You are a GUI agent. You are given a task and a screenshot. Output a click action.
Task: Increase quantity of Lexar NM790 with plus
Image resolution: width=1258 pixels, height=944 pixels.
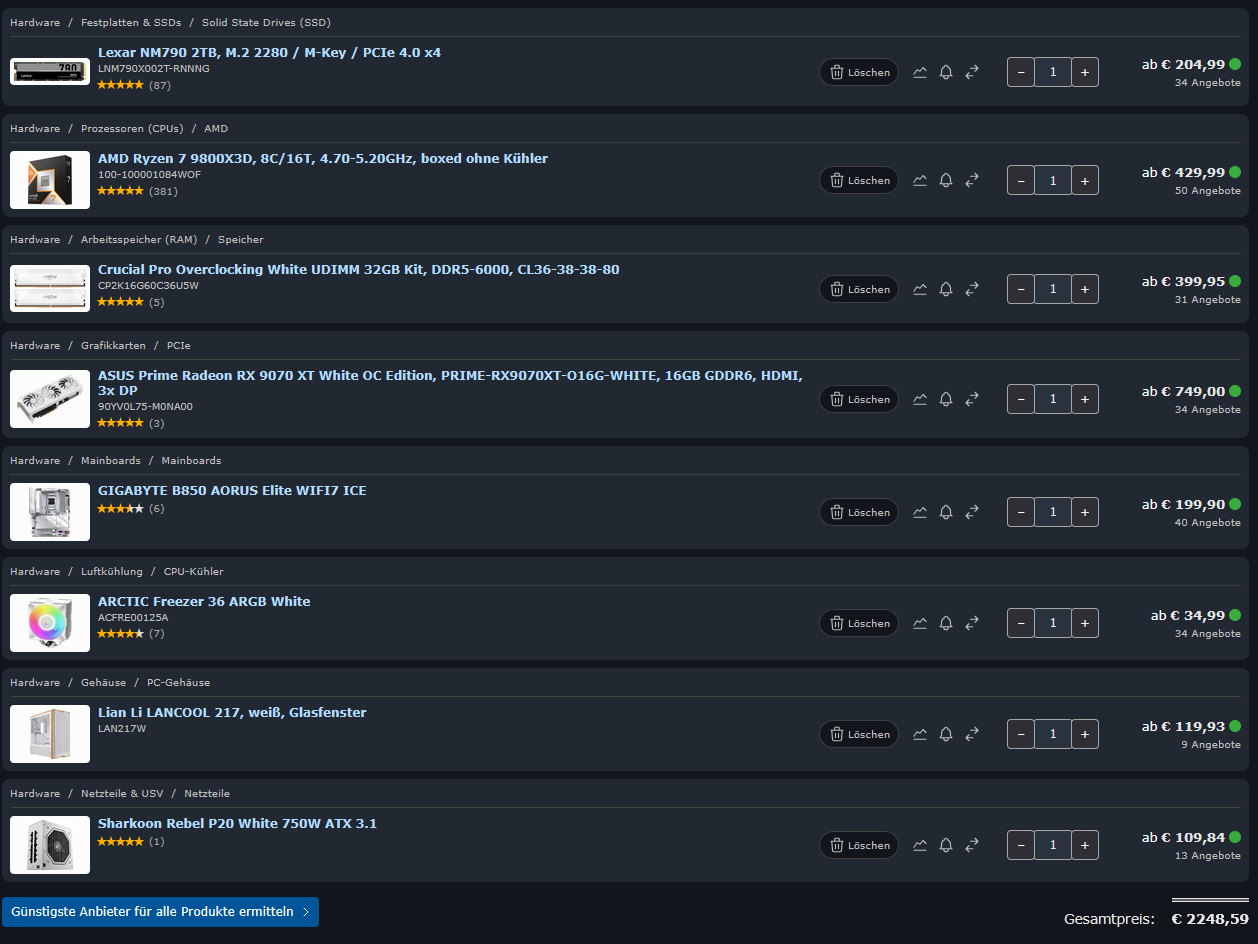pyautogui.click(x=1085, y=72)
